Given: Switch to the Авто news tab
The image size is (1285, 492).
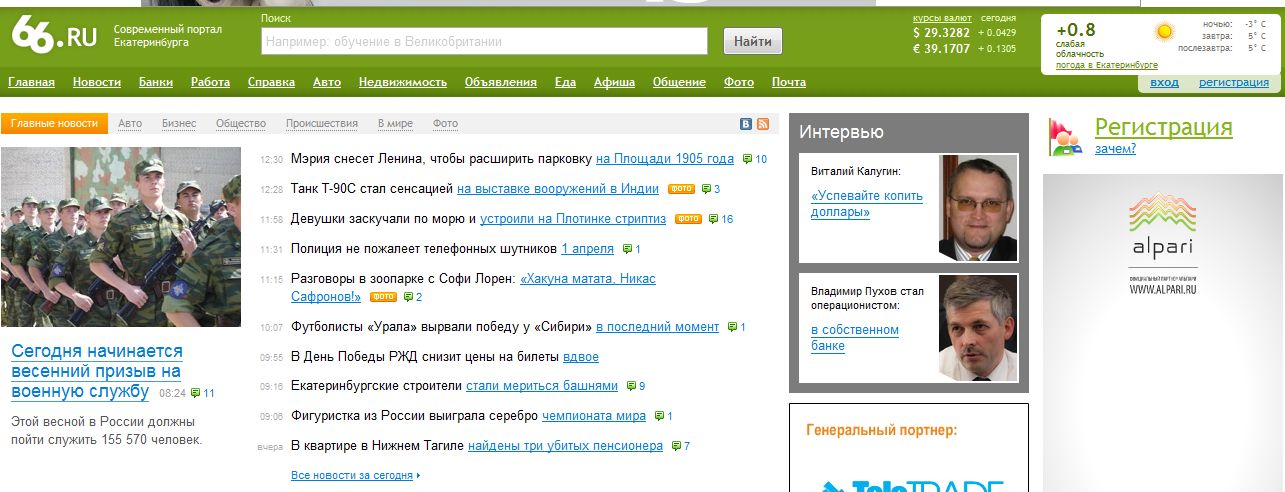Looking at the screenshot, I should pos(130,124).
